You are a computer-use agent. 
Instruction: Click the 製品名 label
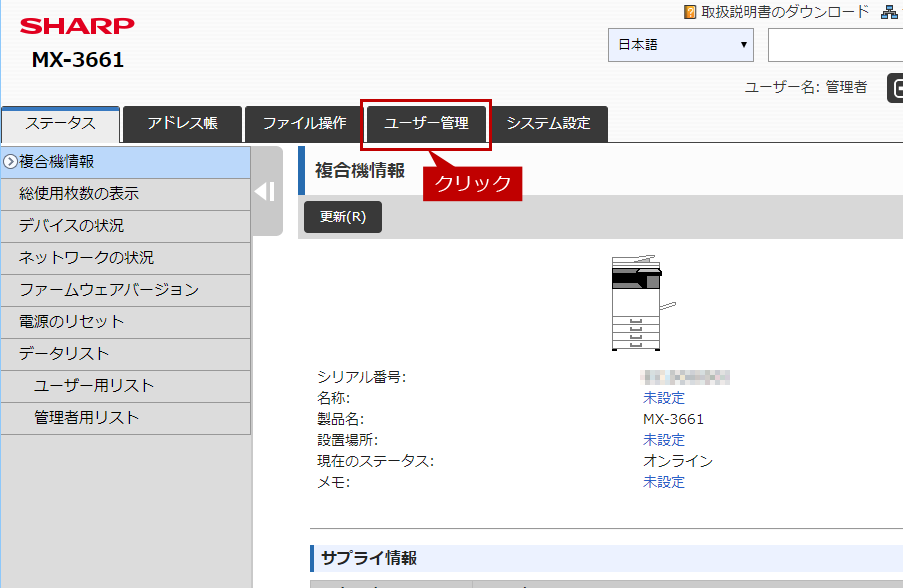[x=340, y=419]
